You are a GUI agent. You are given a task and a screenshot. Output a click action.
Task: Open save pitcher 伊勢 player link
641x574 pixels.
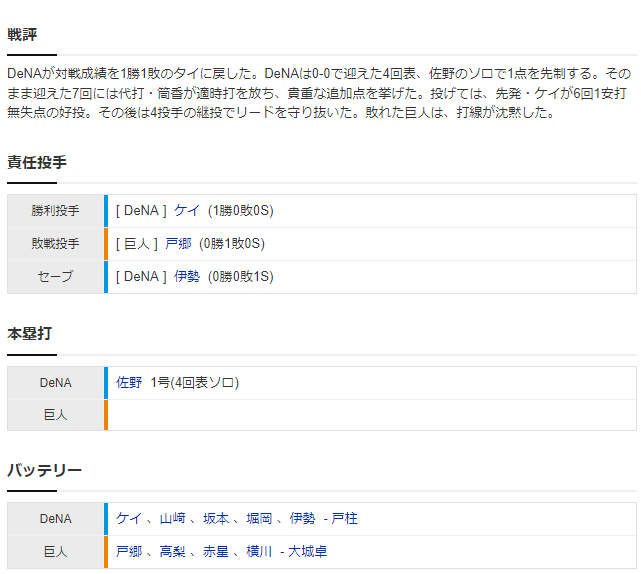click(187, 277)
